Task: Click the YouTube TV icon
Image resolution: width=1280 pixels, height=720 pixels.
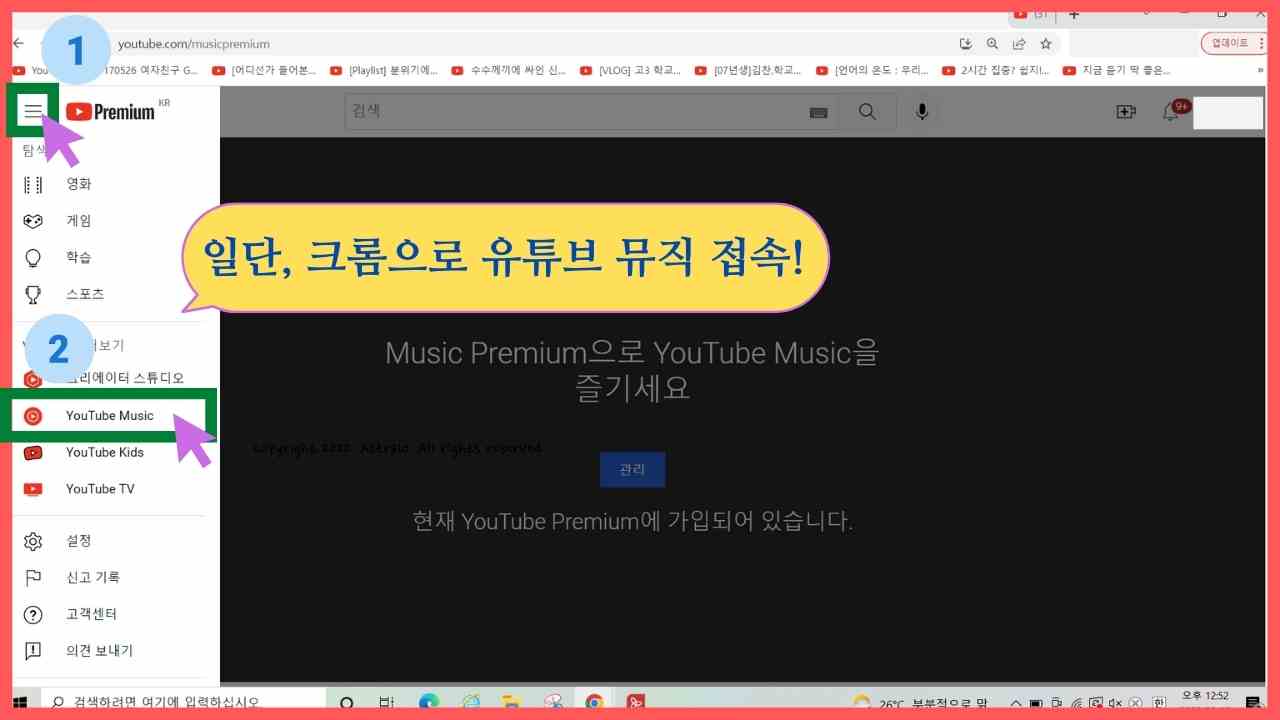Action: click(x=33, y=489)
